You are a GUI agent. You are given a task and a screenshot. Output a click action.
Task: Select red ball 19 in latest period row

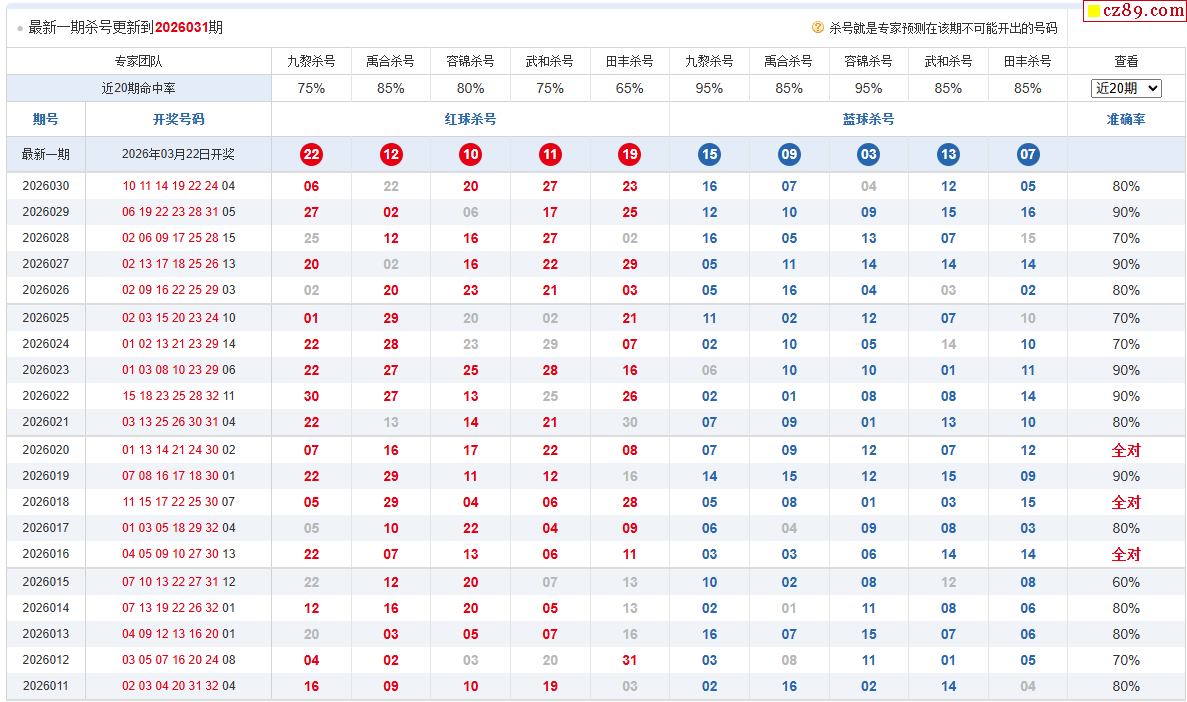(x=629, y=154)
